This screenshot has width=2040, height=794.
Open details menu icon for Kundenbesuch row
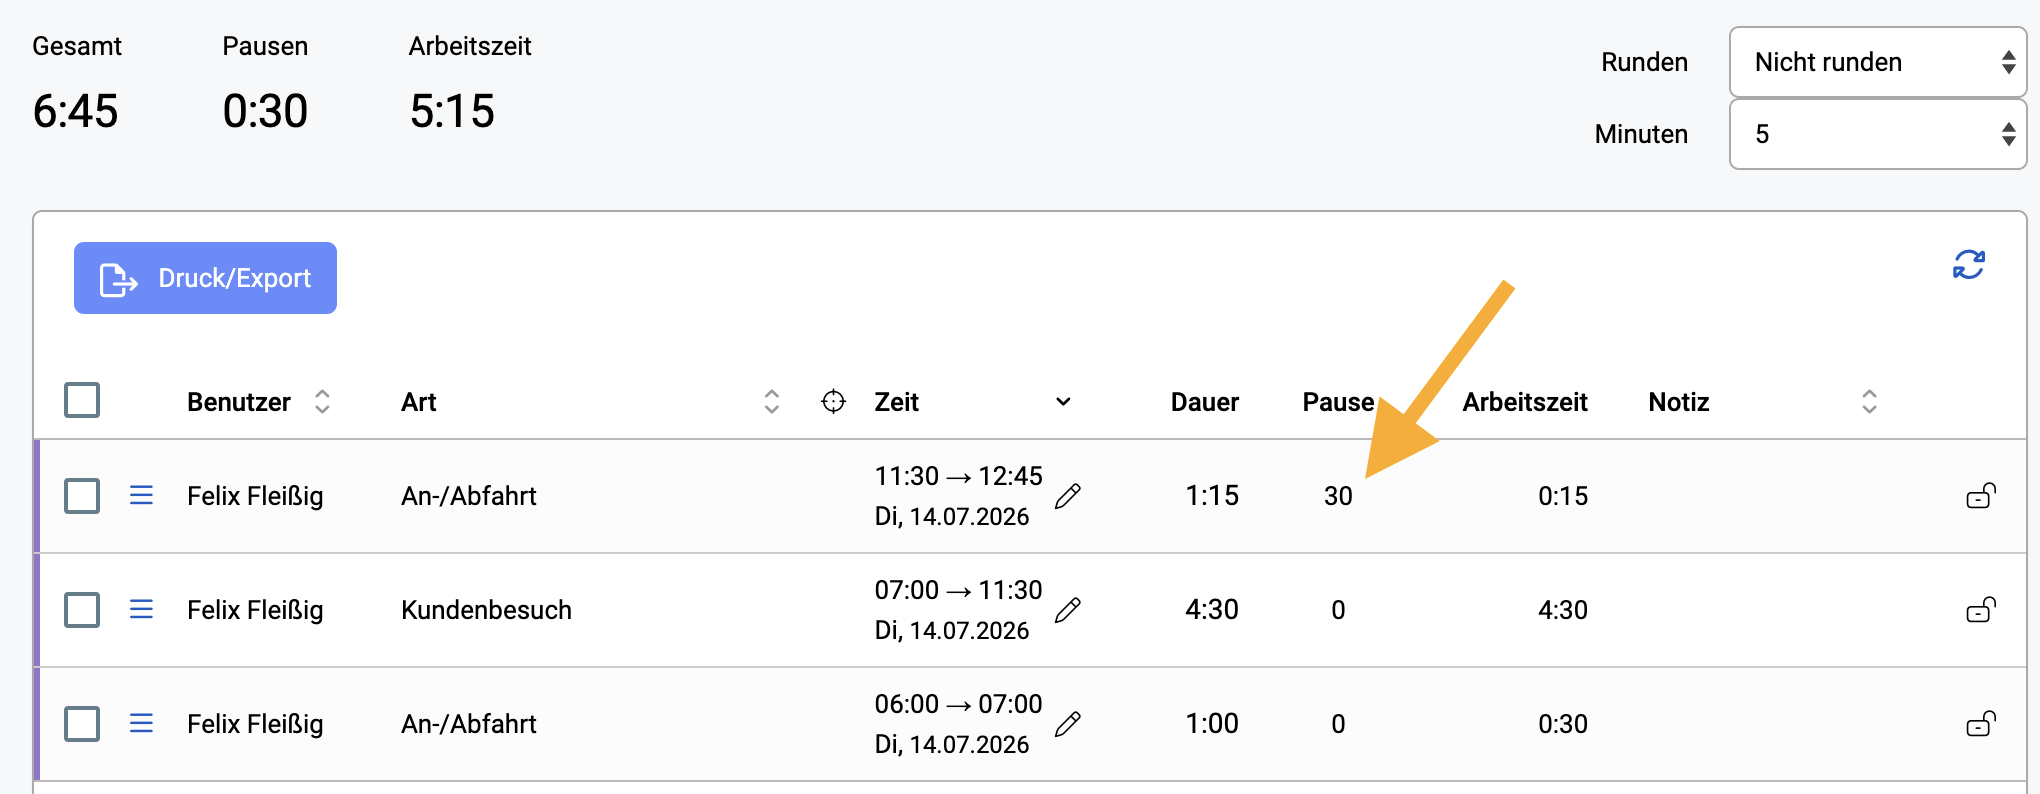[141, 609]
